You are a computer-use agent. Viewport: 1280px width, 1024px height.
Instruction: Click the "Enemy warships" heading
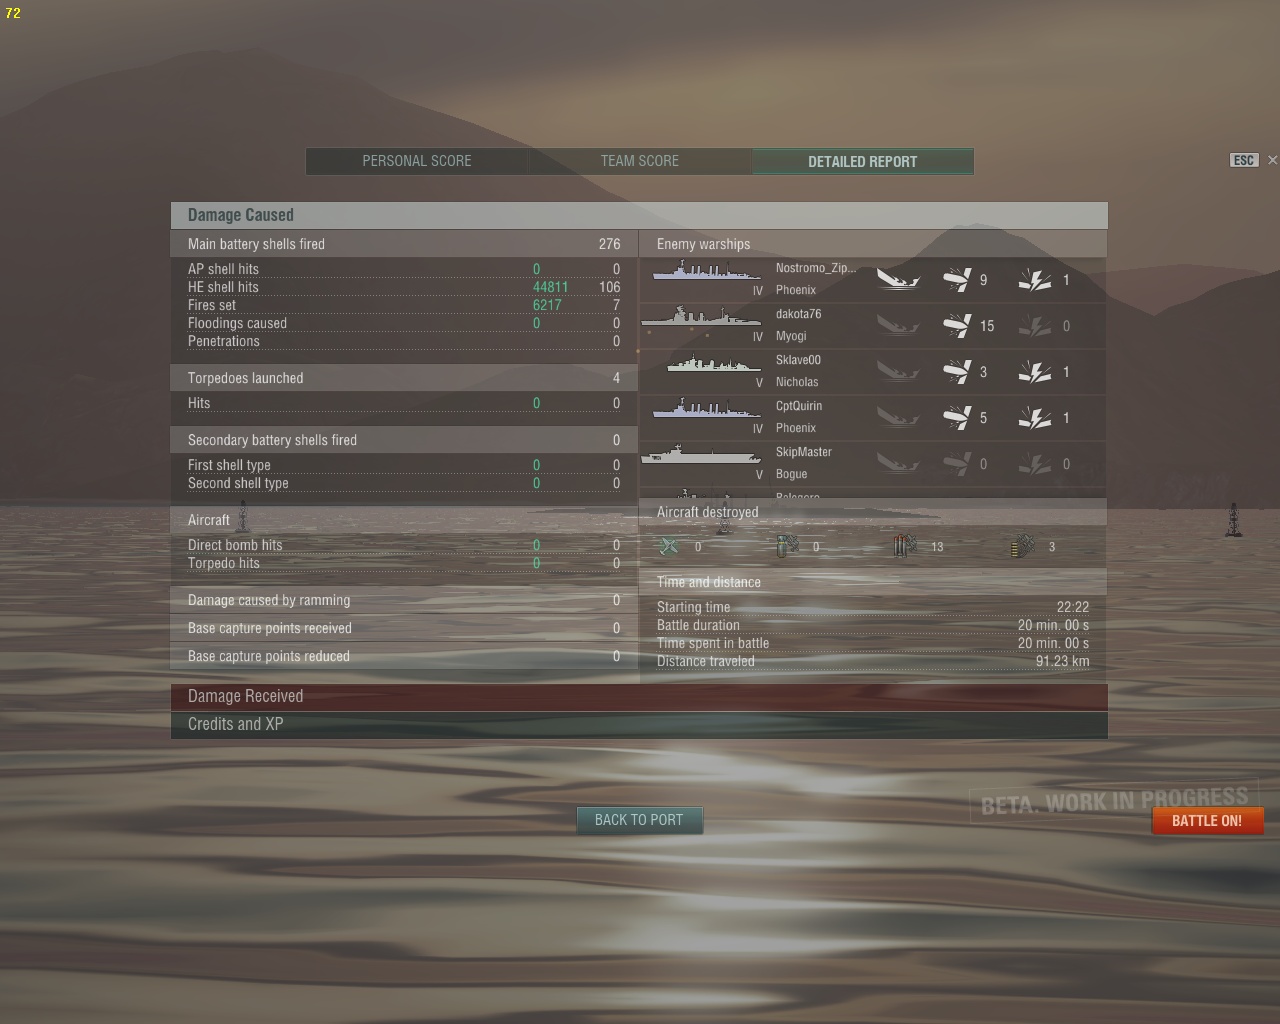coord(703,244)
